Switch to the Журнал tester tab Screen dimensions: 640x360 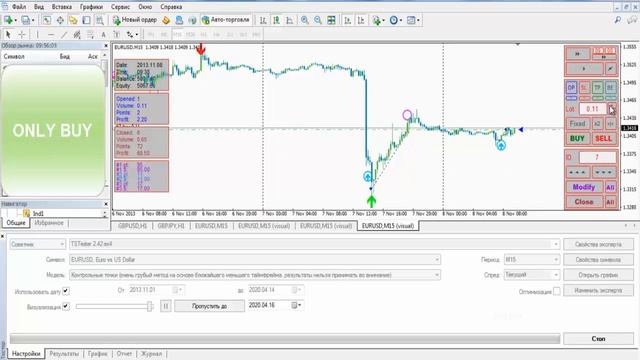pos(151,354)
